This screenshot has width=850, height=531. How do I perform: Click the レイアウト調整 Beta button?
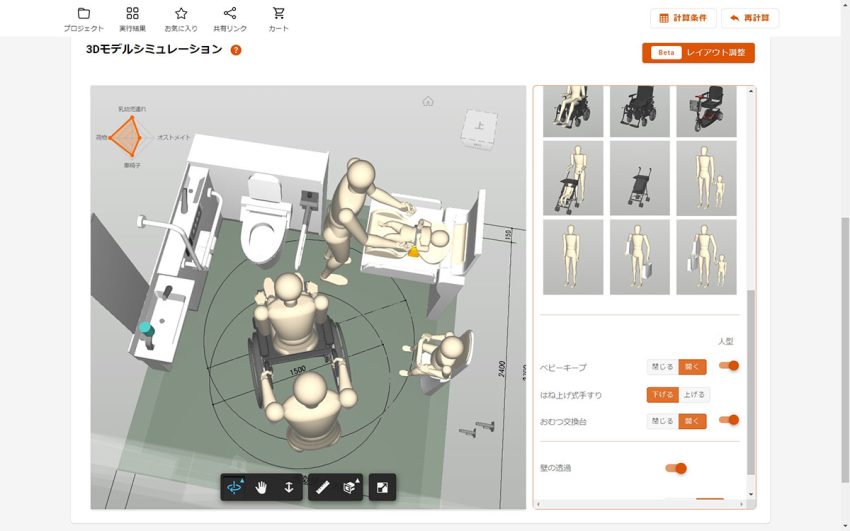[x=698, y=52]
